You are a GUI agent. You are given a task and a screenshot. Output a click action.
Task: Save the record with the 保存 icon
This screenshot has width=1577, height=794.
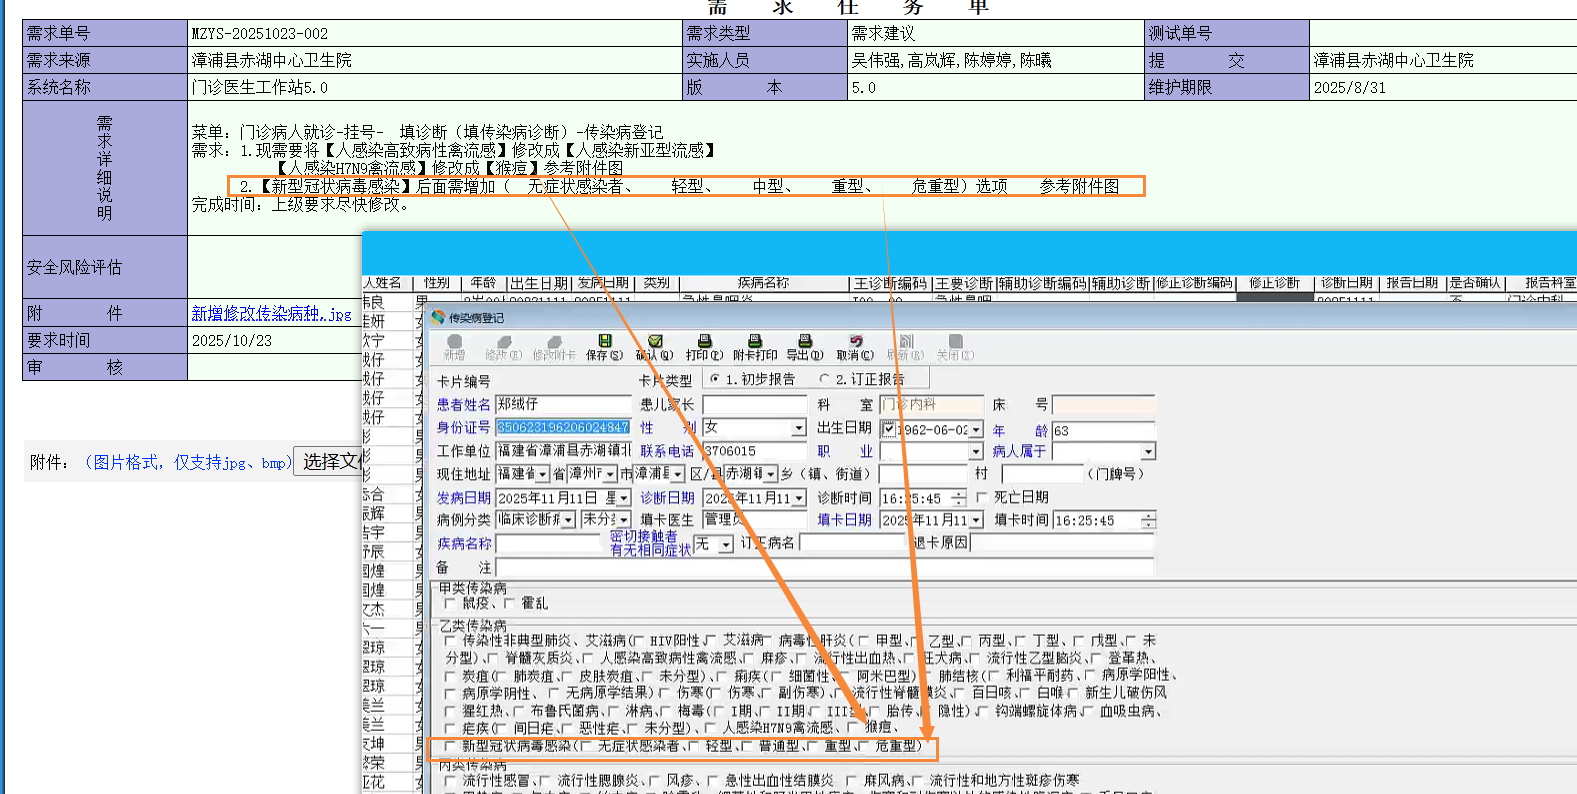tap(604, 341)
